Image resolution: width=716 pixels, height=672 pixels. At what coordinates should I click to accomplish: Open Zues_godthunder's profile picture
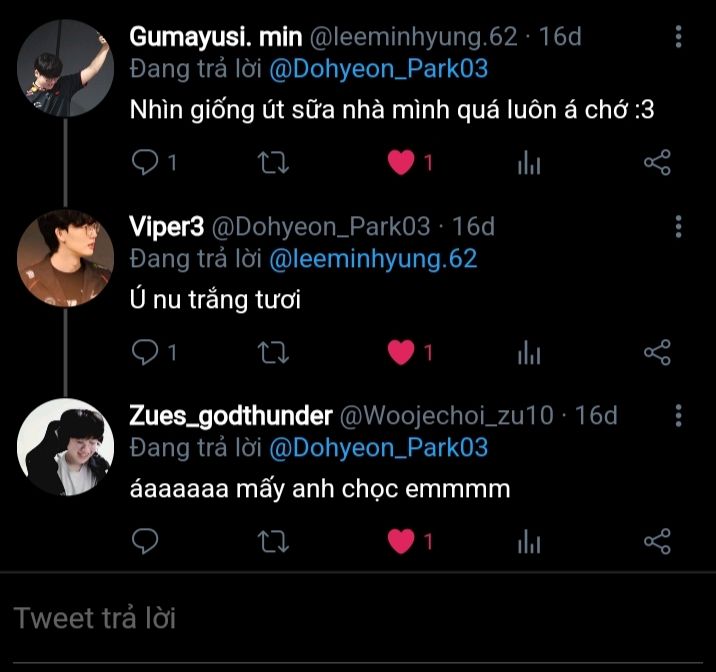coord(65,447)
